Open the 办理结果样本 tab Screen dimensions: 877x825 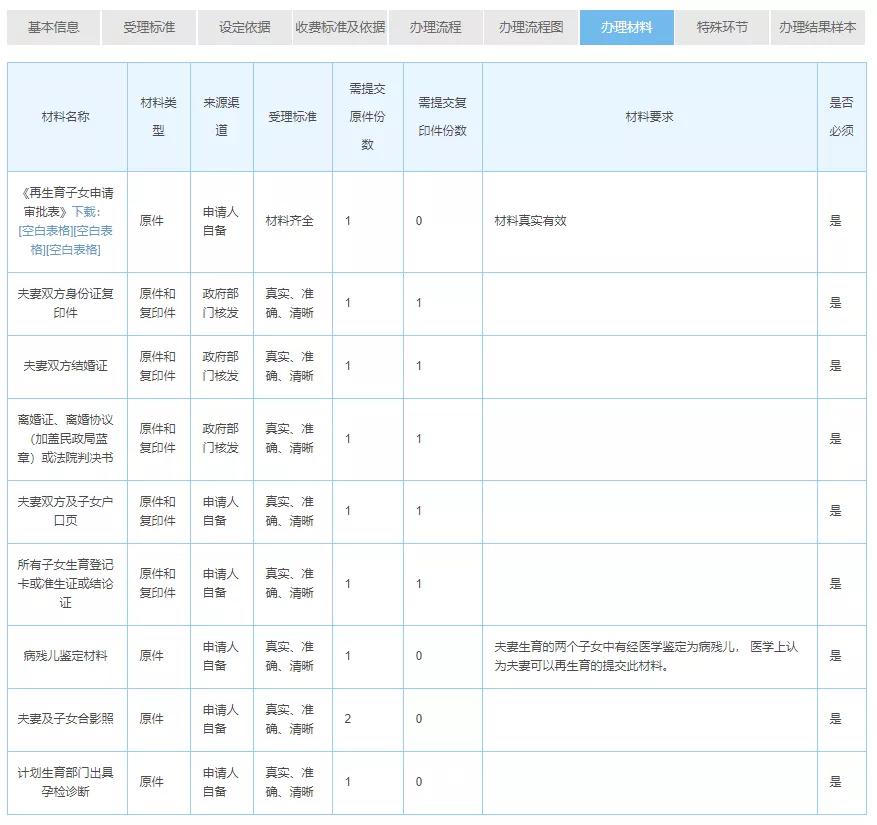coord(818,27)
